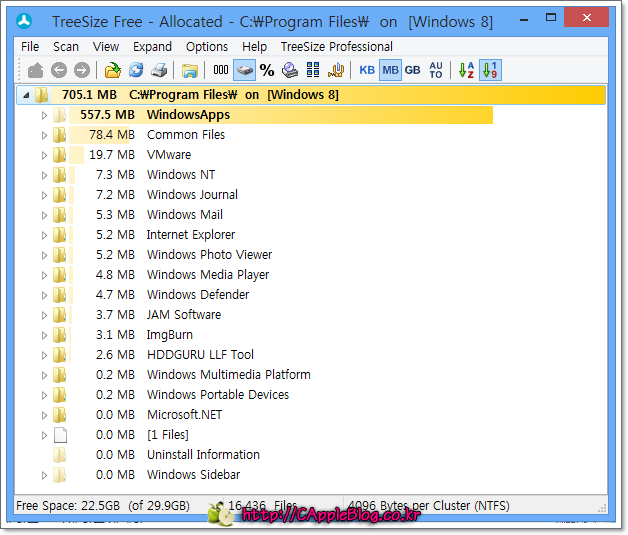The width and height of the screenshot is (628, 535).
Task: Expand the Windows NT folder
Action: (x=44, y=175)
